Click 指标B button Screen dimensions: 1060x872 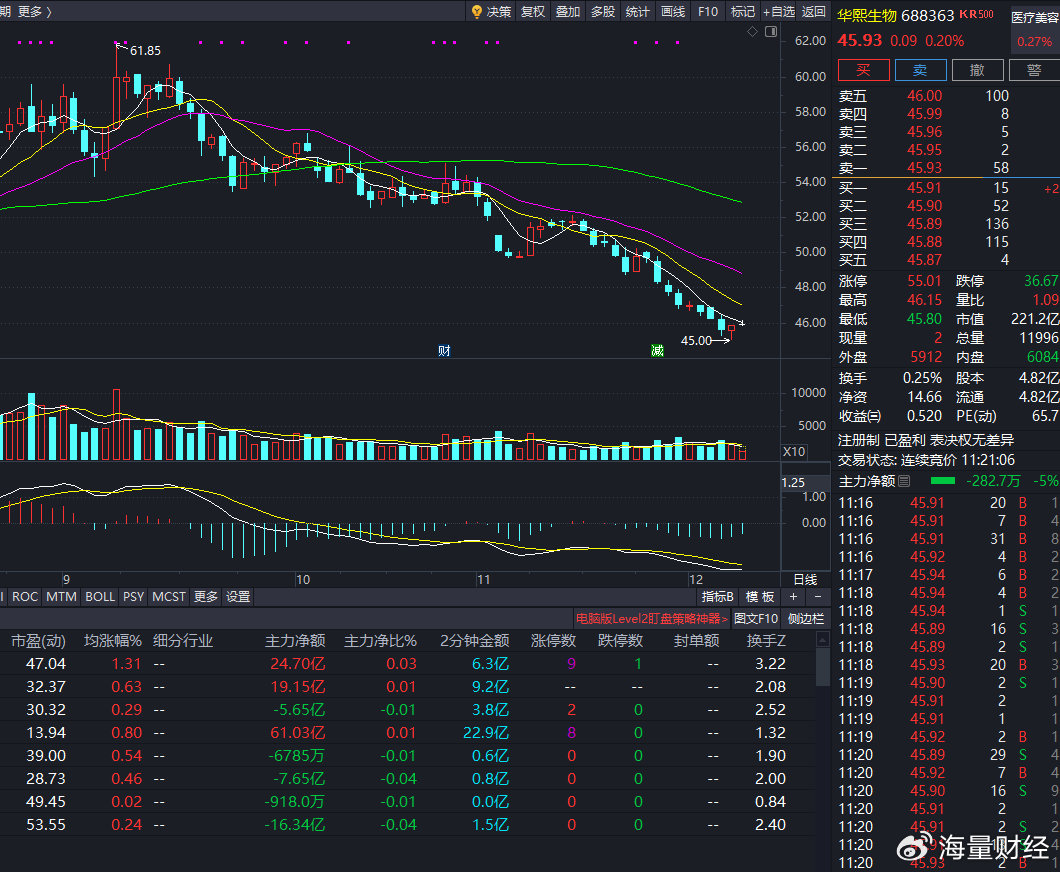[x=717, y=596]
